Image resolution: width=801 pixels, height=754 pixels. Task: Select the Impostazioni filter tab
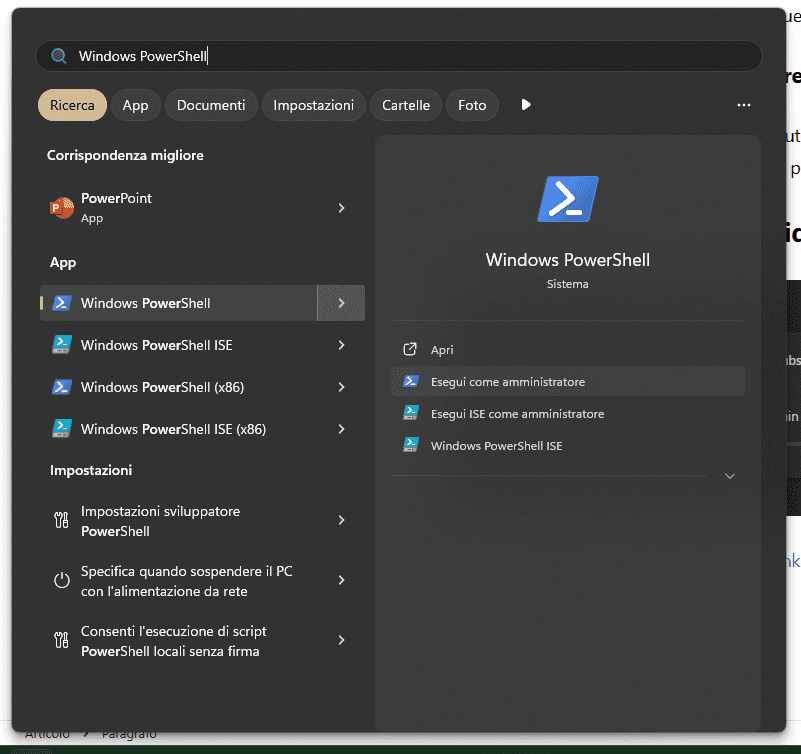tap(313, 105)
